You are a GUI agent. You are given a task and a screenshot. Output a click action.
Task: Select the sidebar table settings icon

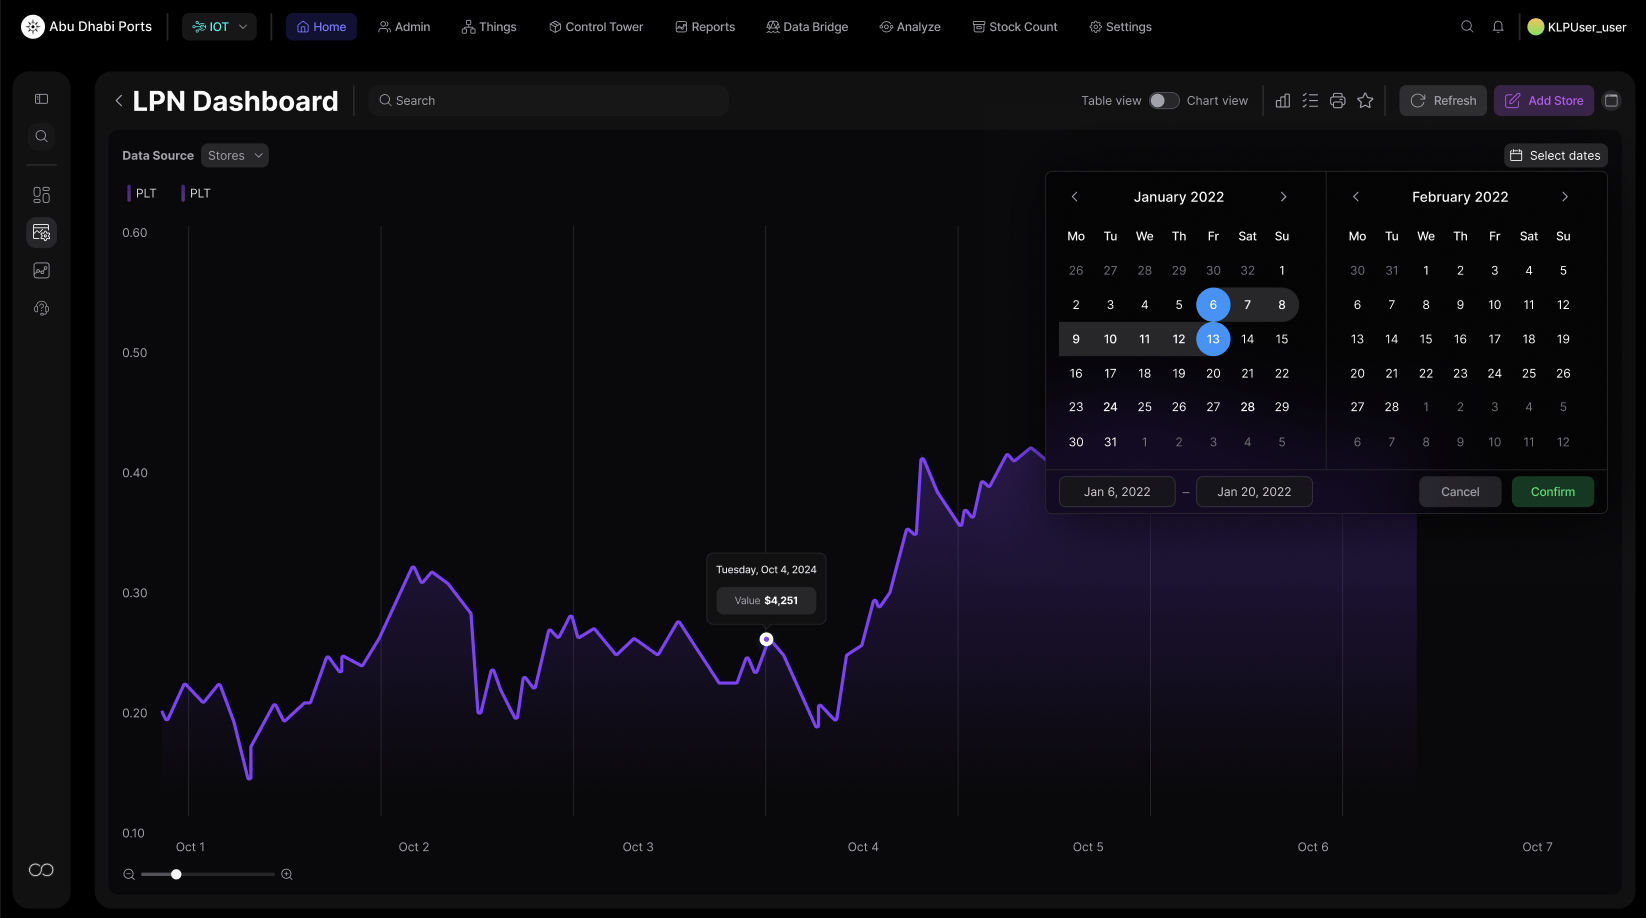click(41, 232)
